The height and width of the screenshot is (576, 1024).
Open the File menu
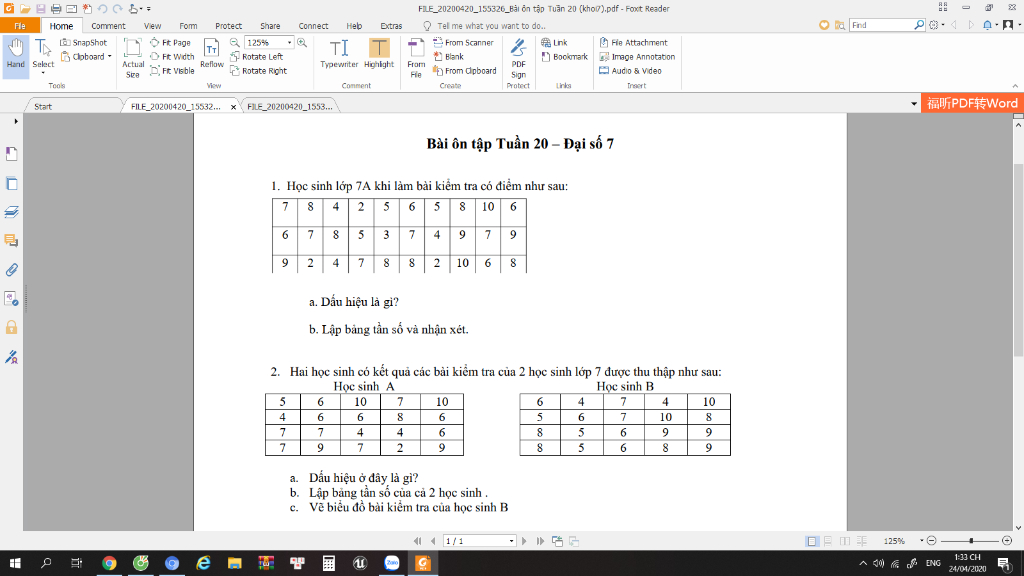(x=20, y=26)
